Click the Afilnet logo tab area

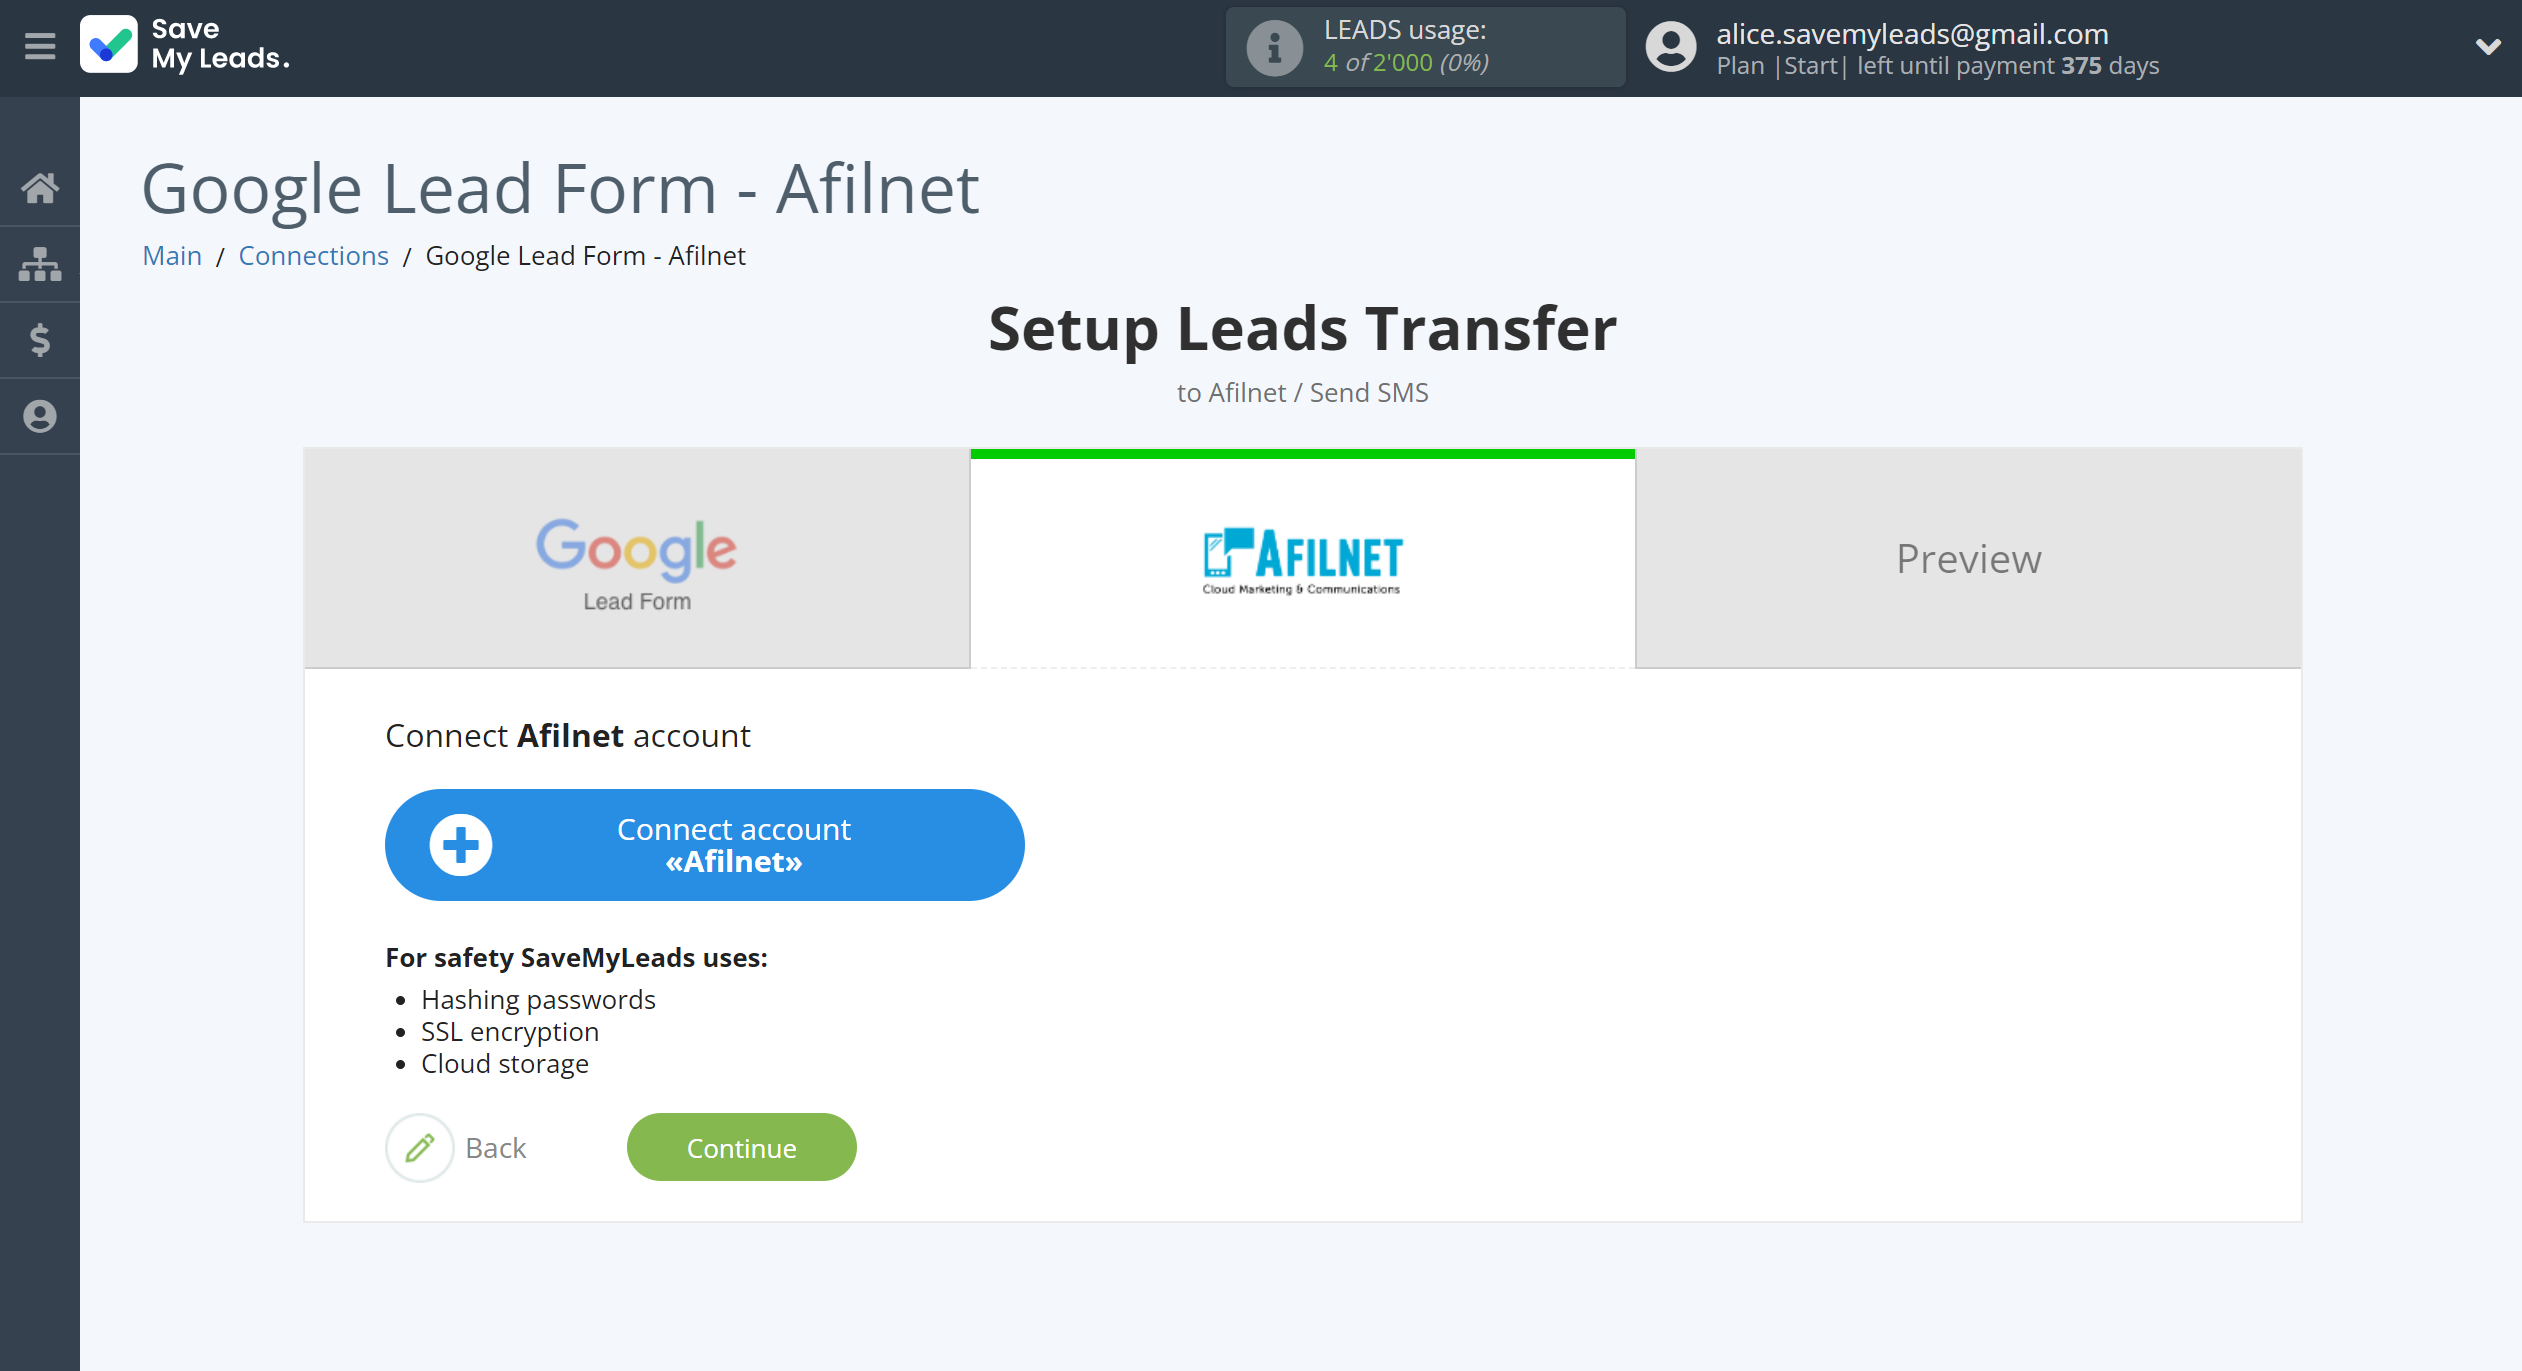[1300, 557]
